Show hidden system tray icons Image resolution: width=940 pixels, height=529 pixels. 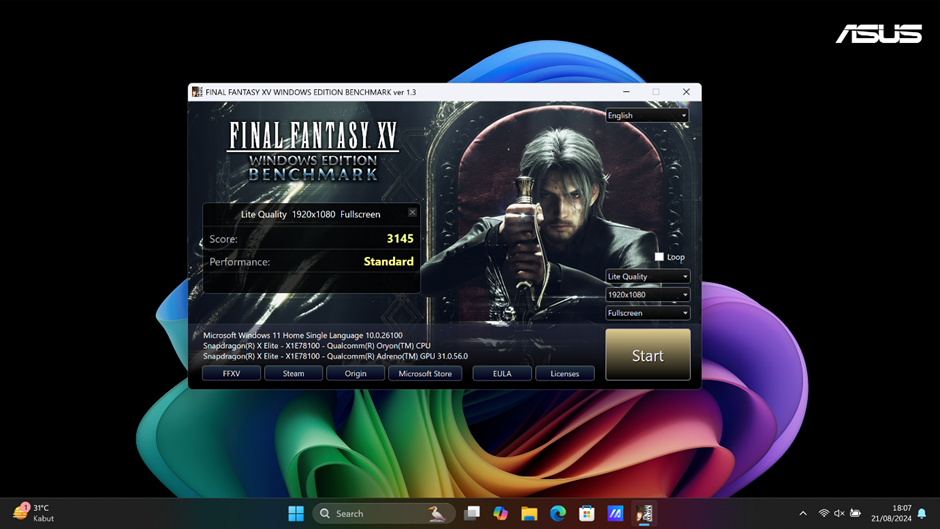[x=803, y=513]
